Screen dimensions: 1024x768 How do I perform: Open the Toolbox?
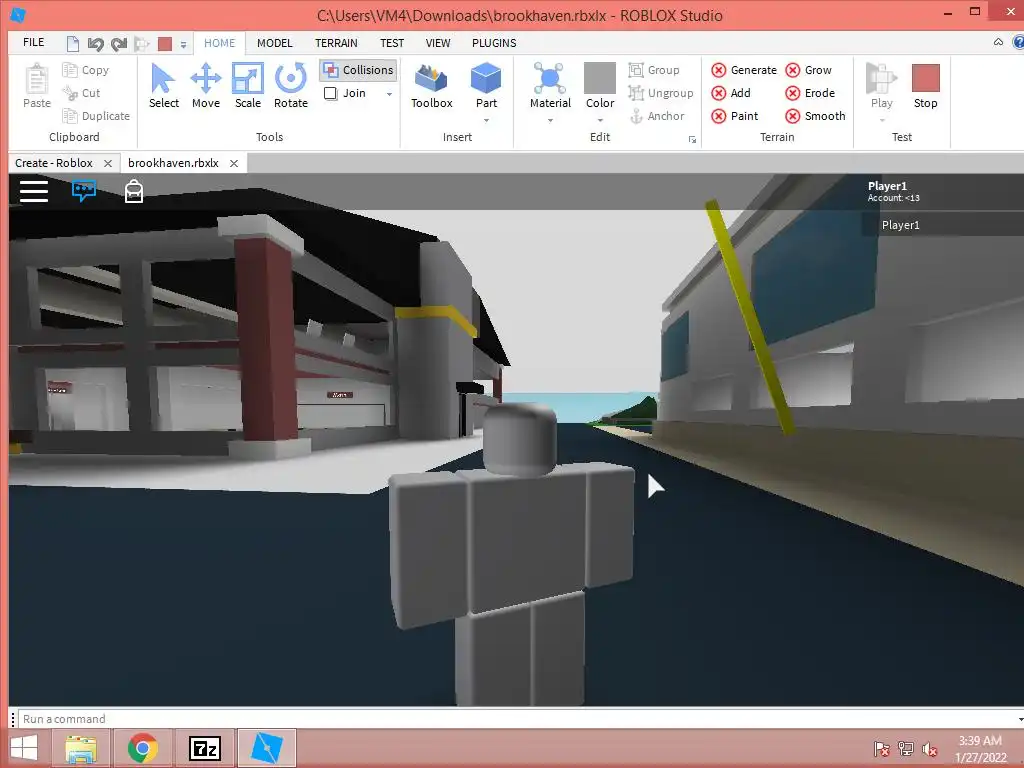432,86
